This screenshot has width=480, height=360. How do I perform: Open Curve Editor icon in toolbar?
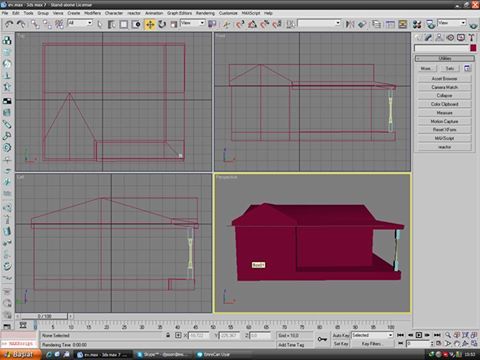tap(390, 24)
